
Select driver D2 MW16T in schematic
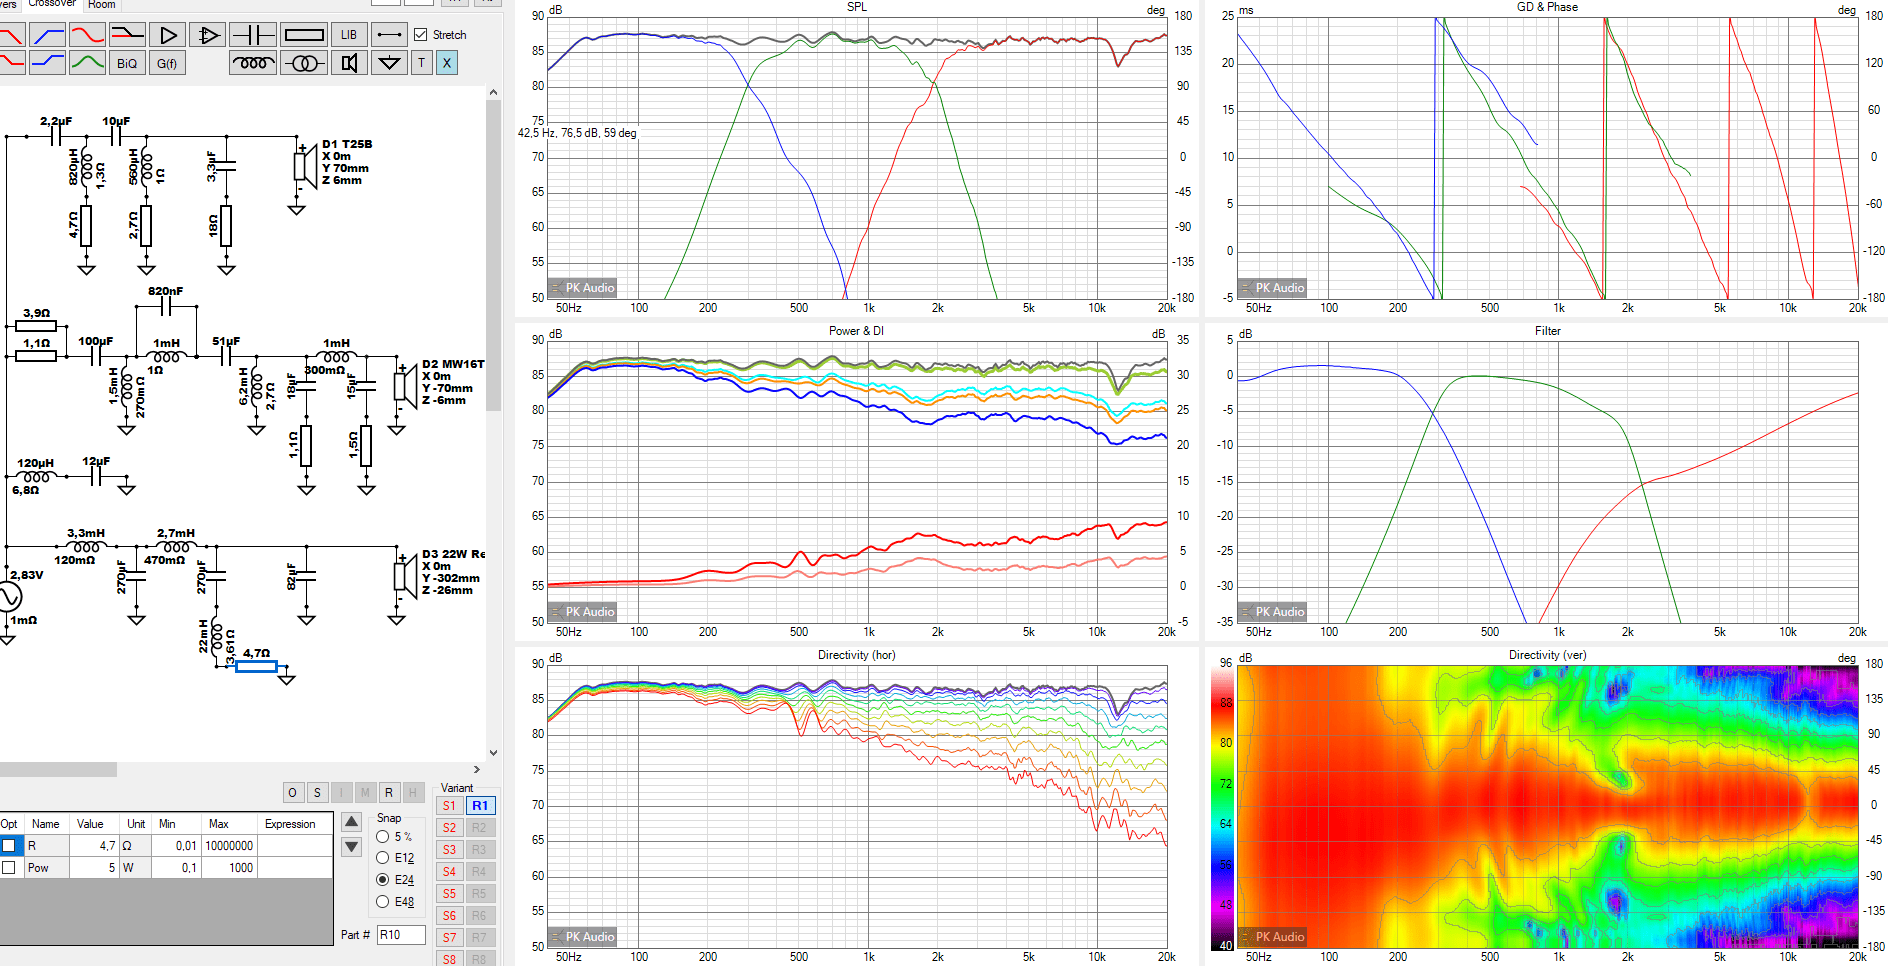pyautogui.click(x=405, y=385)
